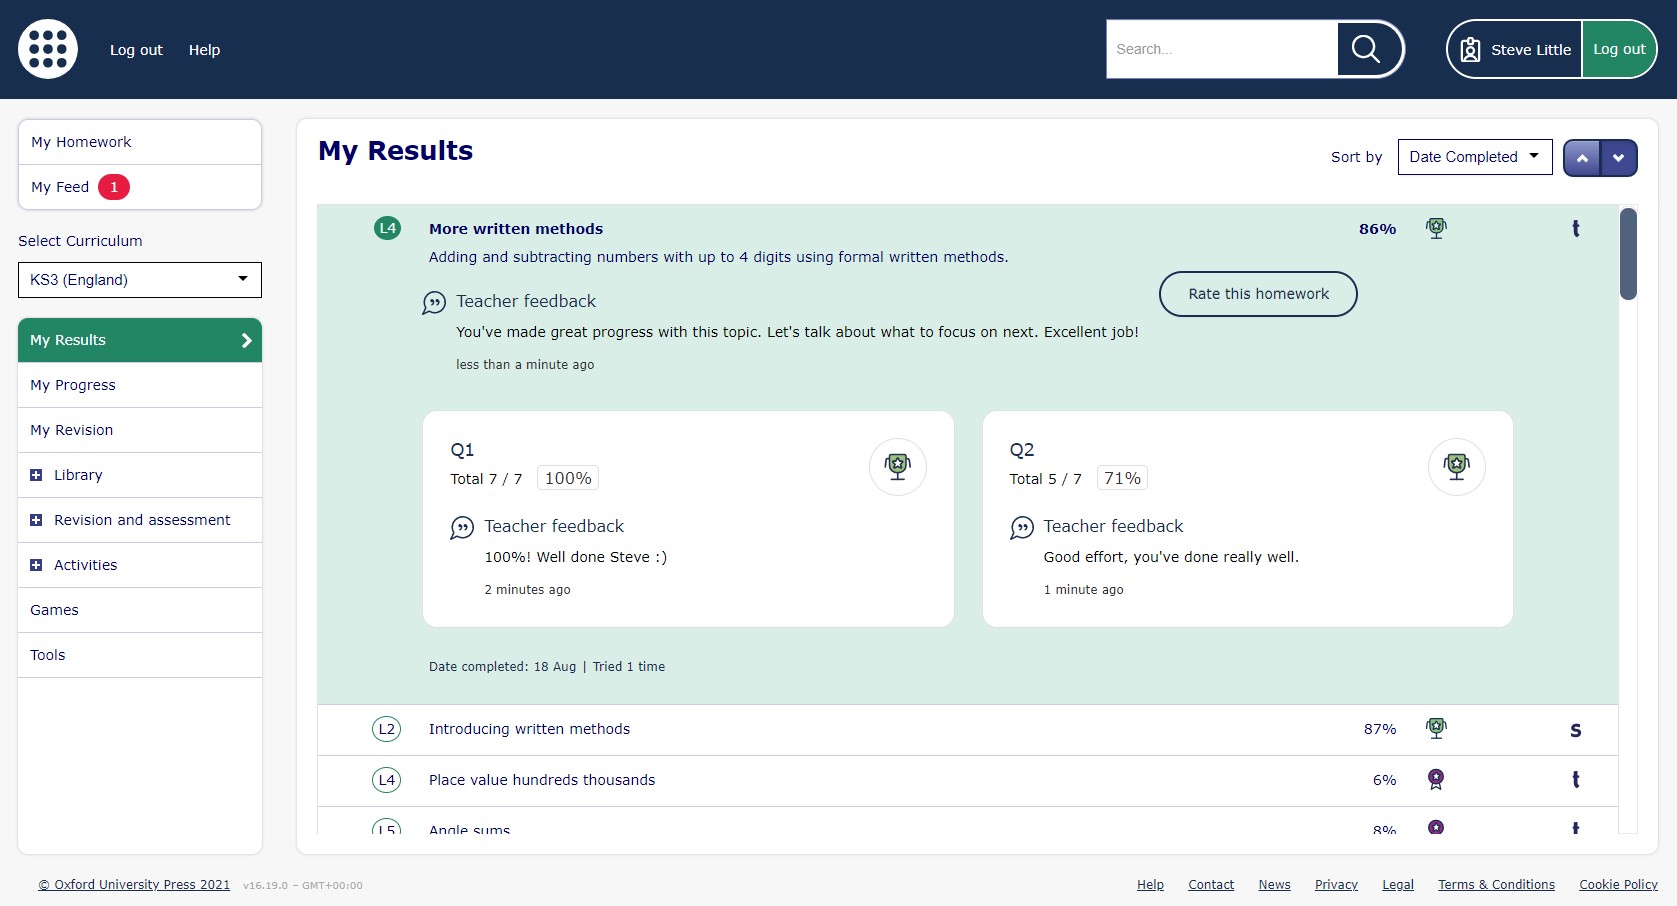Click the L2 badge beside Introducing written methods

coord(387,729)
